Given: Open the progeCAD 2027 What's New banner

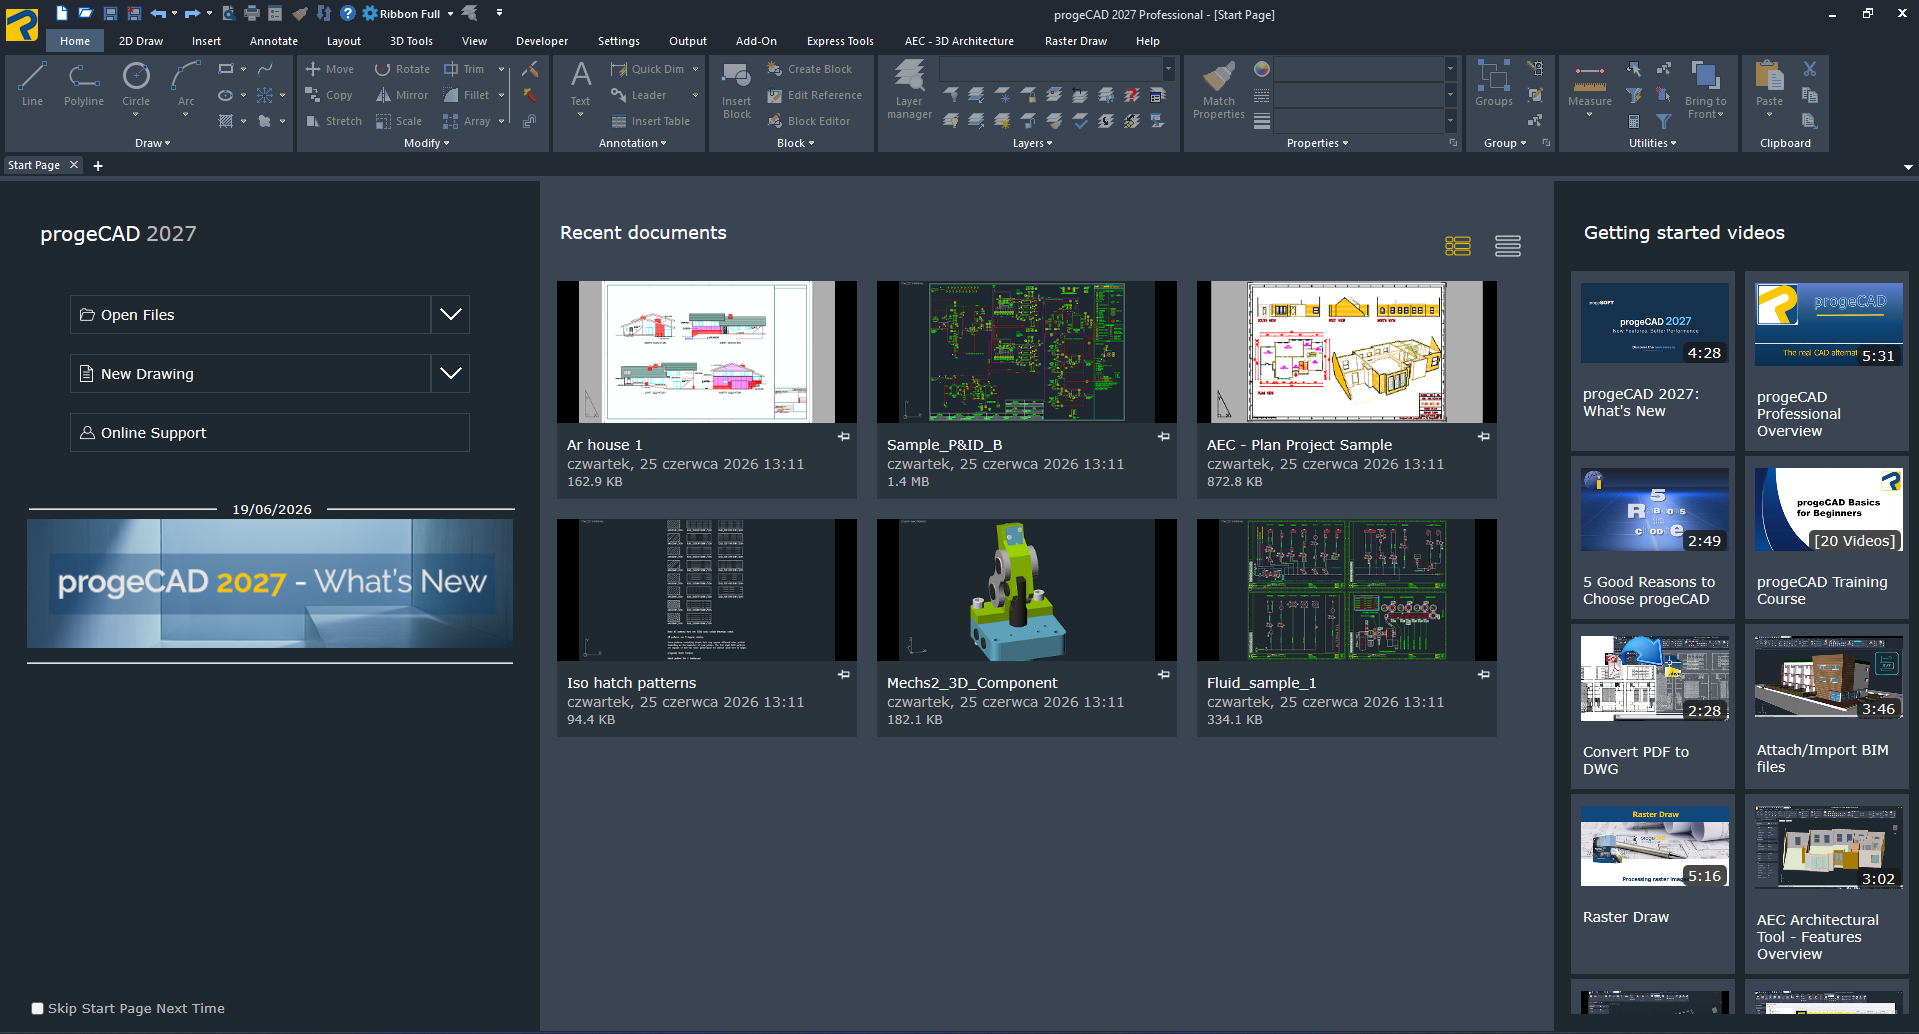Looking at the screenshot, I should pos(270,583).
